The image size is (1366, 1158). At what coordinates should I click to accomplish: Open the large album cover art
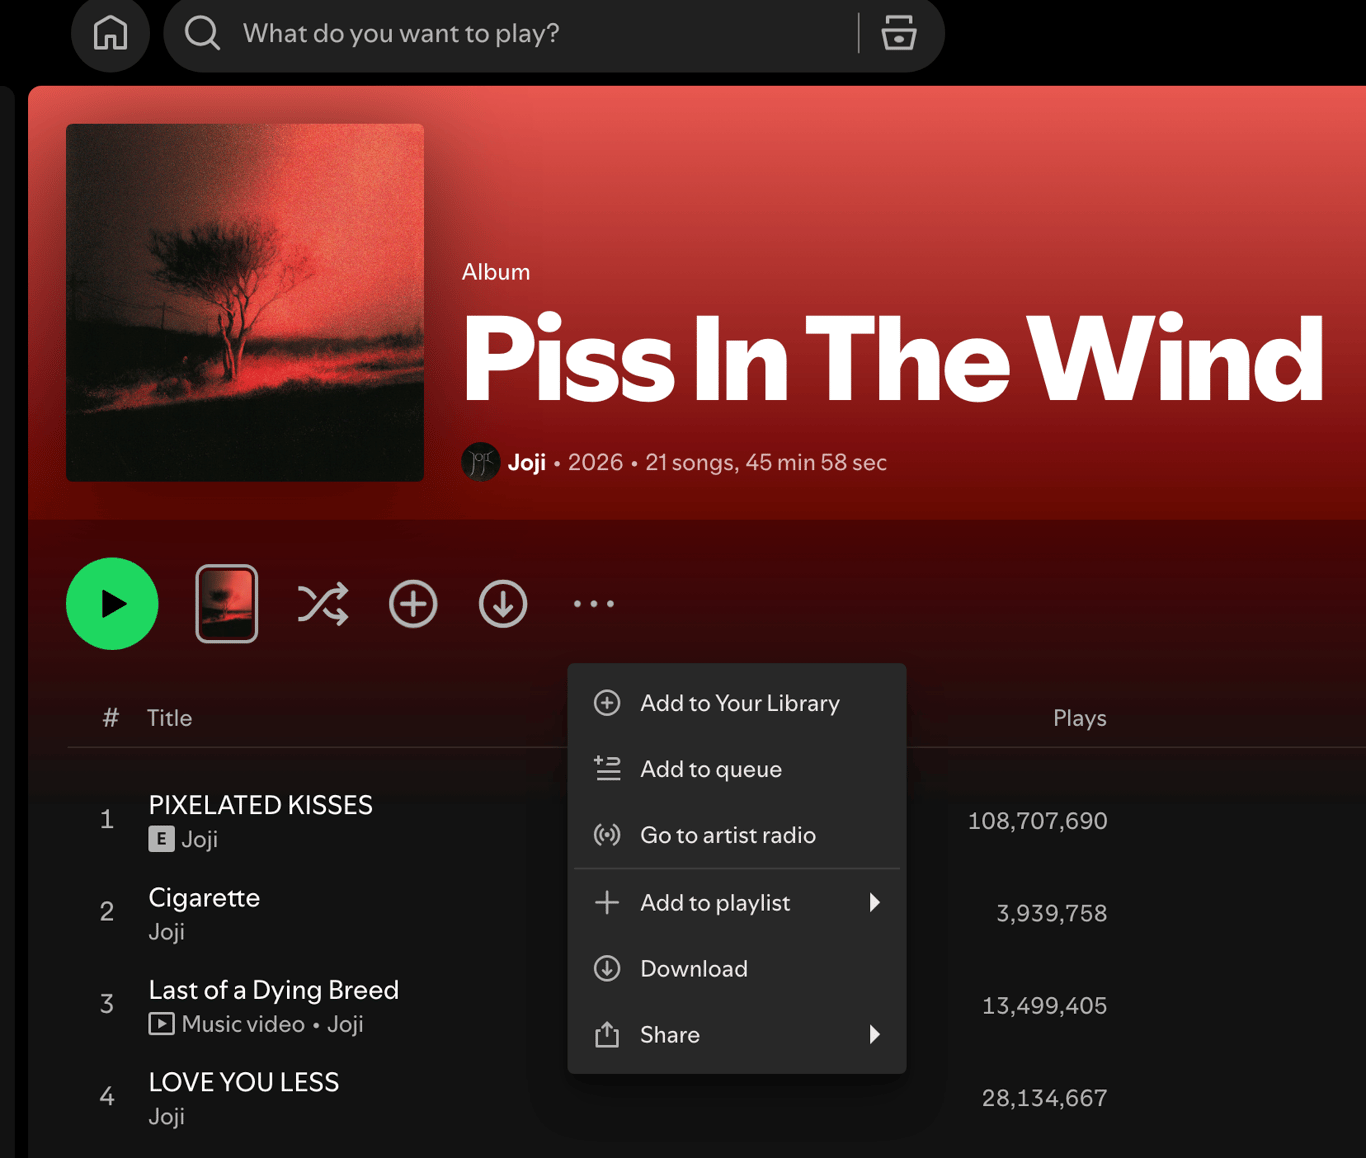[x=245, y=303]
